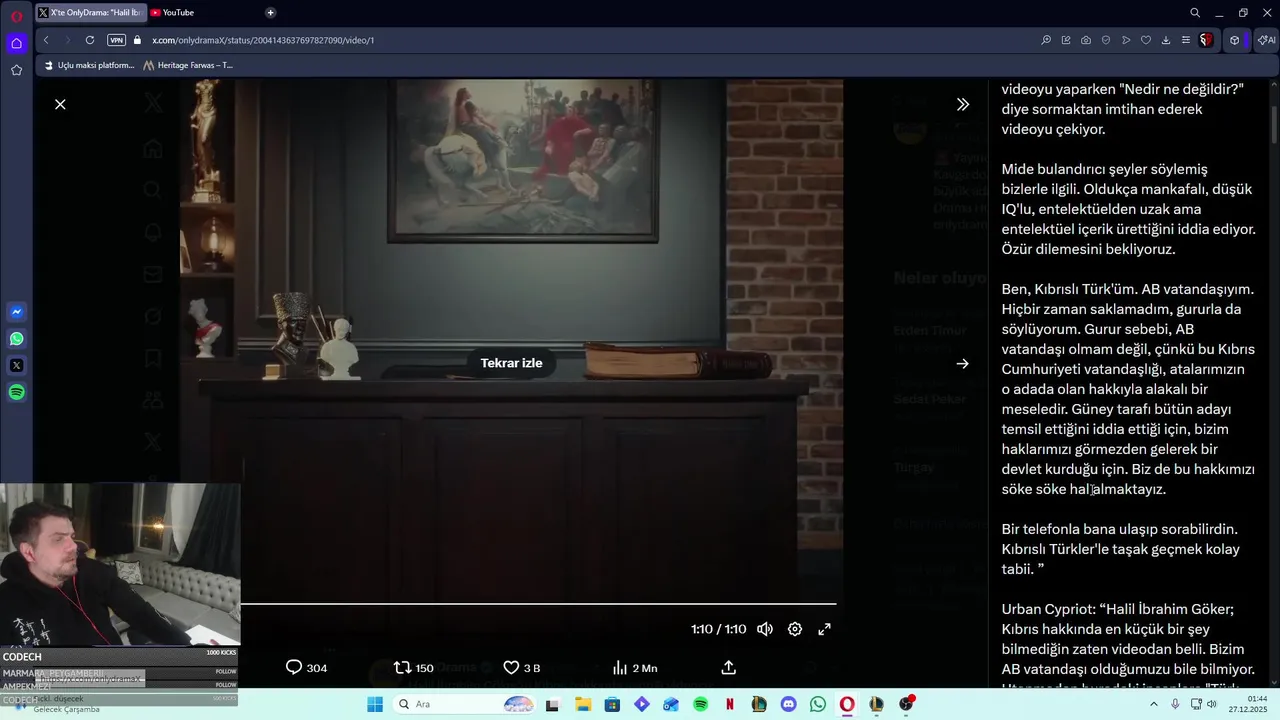Screen dimensions: 1280x720
Task: Open a new browser tab
Action: pyautogui.click(x=270, y=12)
